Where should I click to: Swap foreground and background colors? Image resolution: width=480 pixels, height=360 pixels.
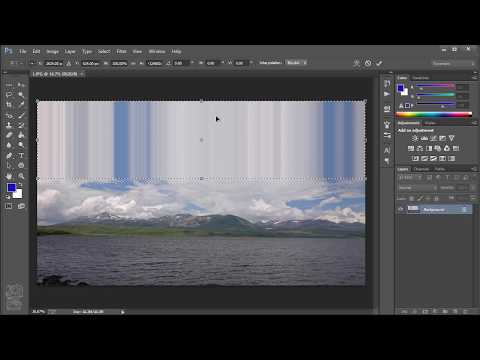click(x=20, y=184)
